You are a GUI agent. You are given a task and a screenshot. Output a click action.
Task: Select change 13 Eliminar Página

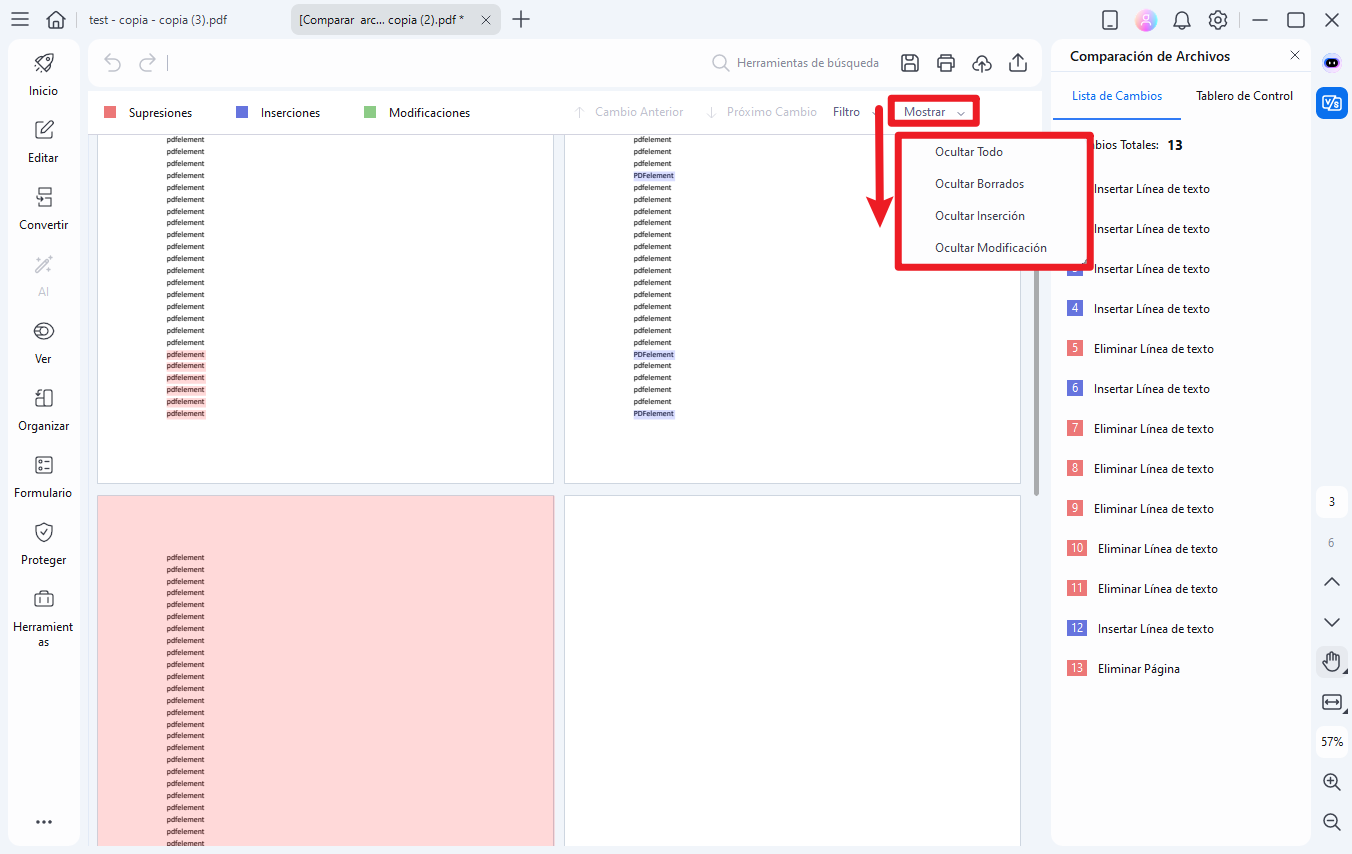(x=1138, y=668)
